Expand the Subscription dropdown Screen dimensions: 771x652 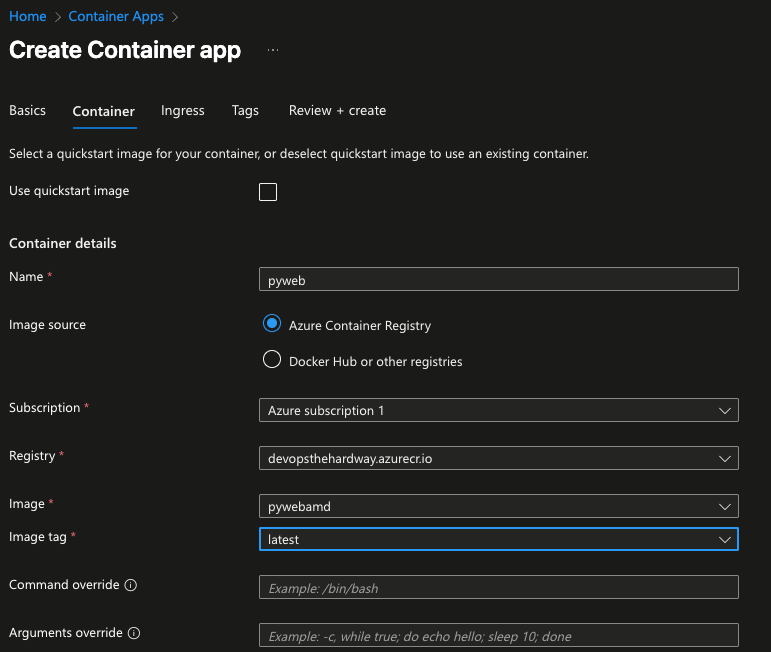[498, 410]
